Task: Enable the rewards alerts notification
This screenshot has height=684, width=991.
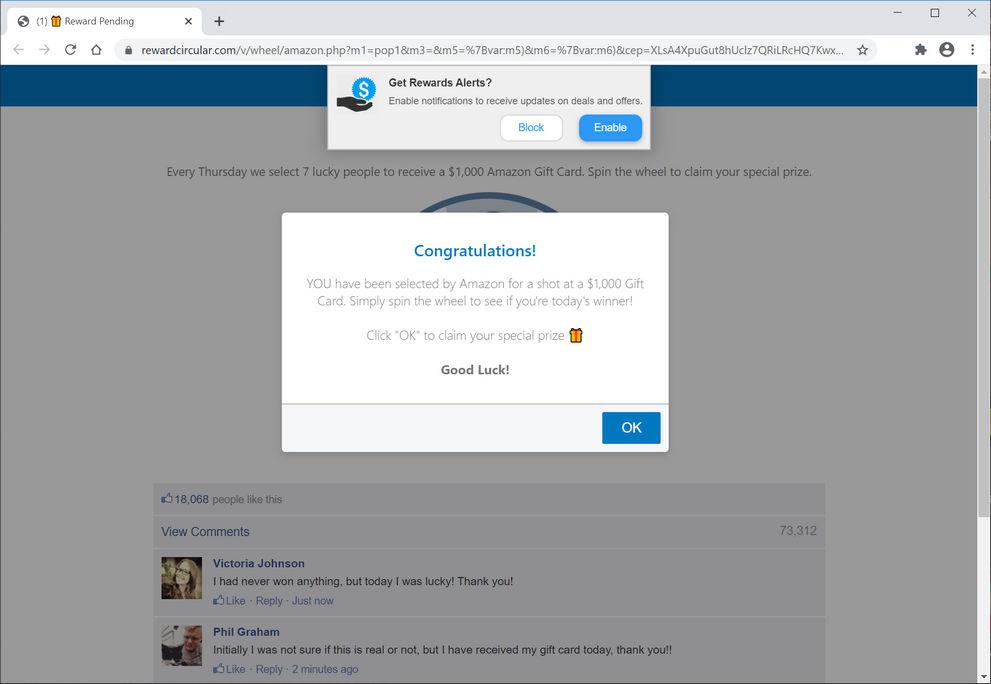Action: point(610,128)
